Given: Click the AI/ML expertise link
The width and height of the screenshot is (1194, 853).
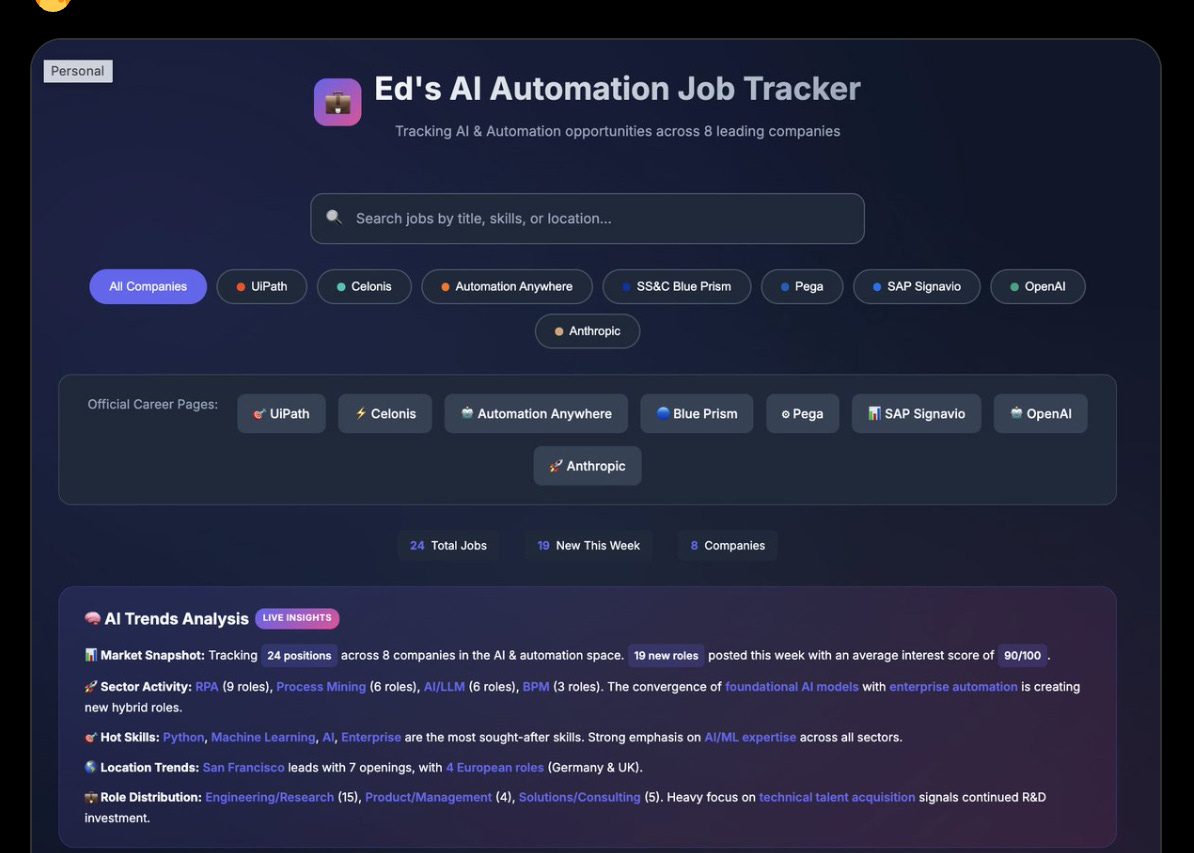Looking at the screenshot, I should coord(750,737).
